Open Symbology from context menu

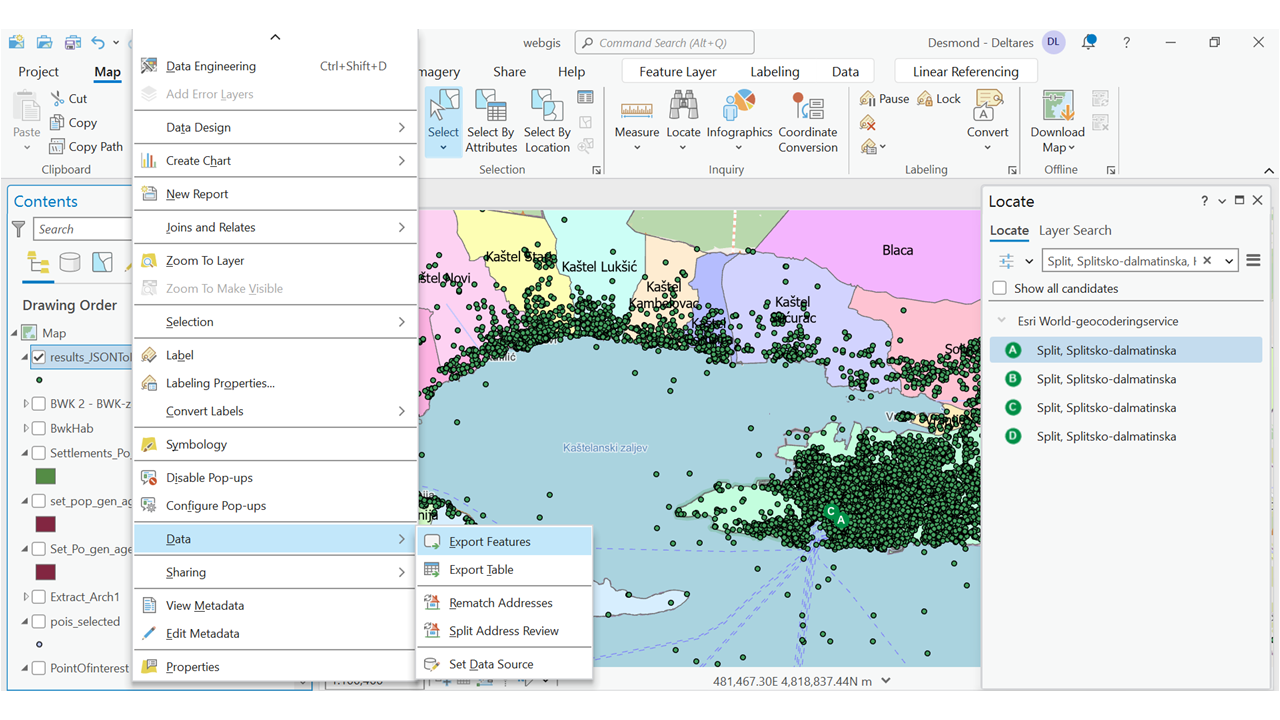coord(275,444)
